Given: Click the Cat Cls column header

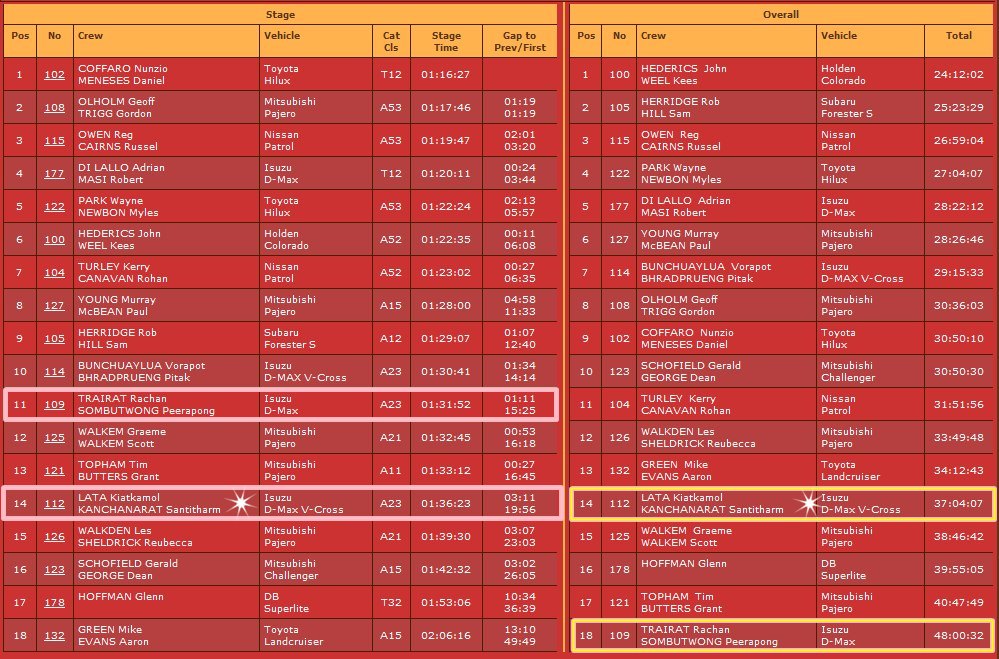Looking at the screenshot, I should (x=391, y=41).
